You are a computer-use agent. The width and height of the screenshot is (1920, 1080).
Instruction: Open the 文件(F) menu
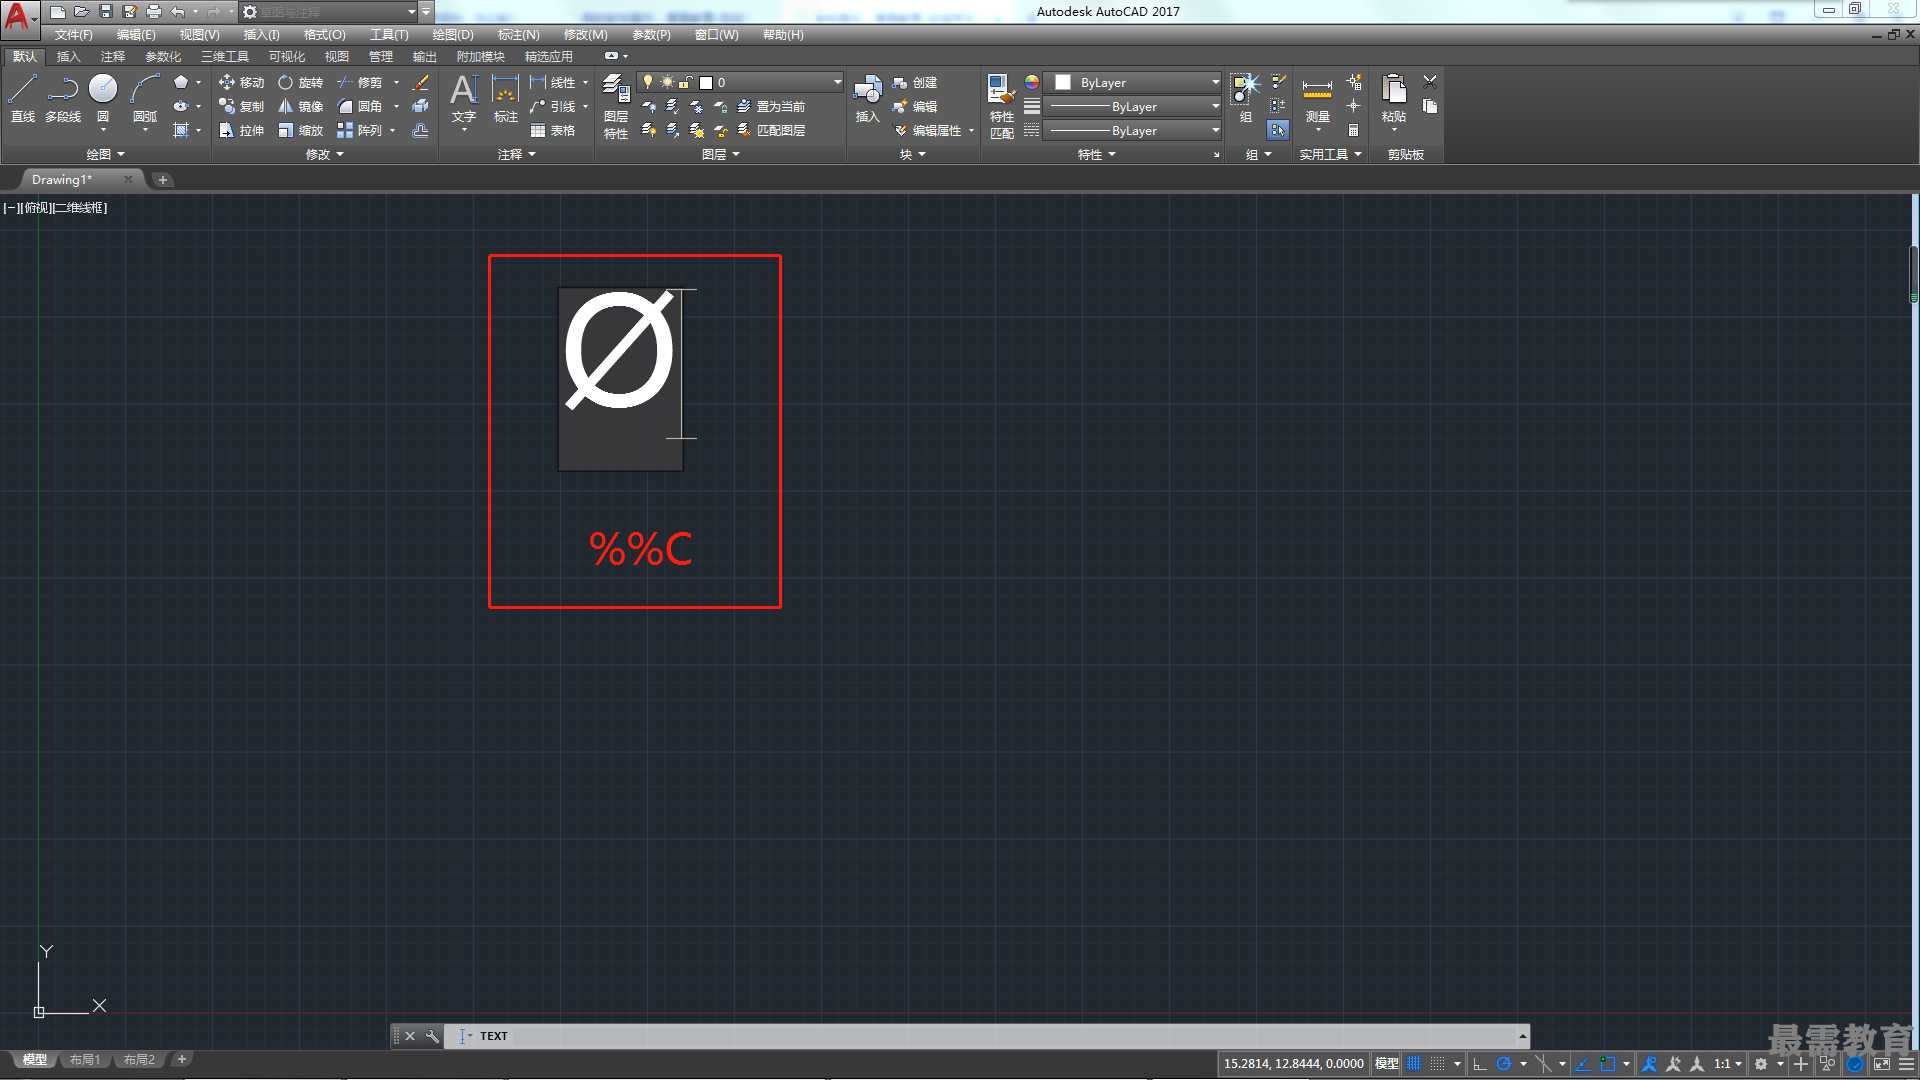click(x=73, y=35)
